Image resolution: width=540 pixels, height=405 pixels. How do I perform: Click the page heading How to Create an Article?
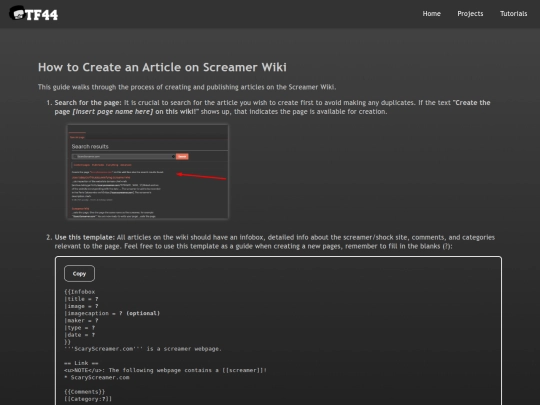click(x=162, y=67)
